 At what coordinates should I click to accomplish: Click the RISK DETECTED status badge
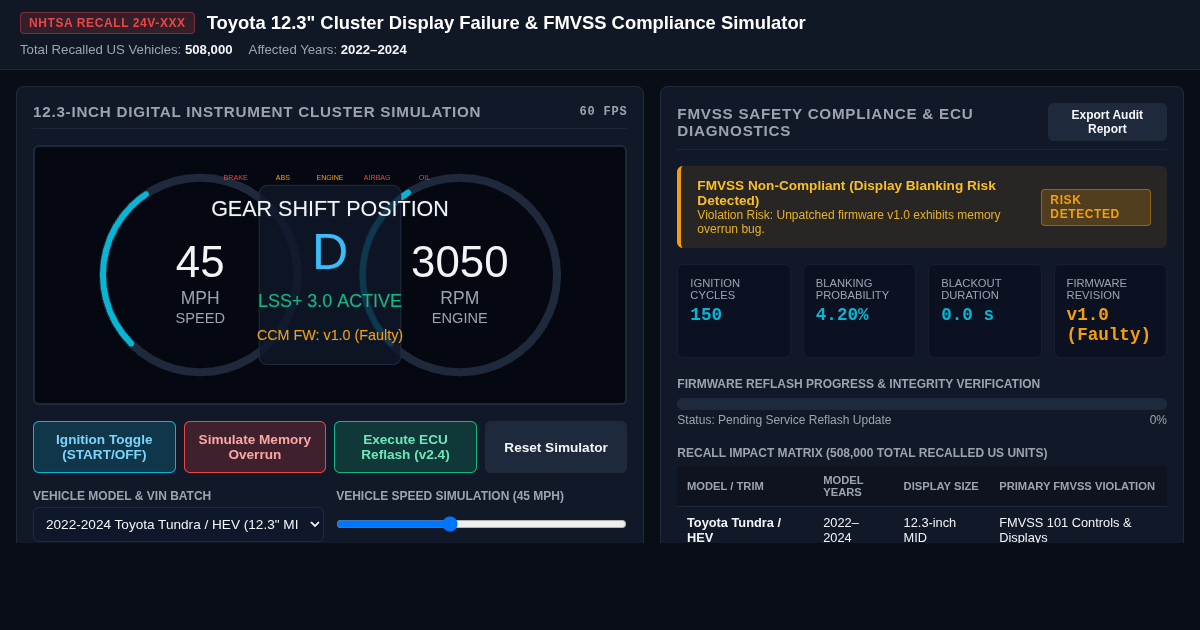[x=1096, y=207]
